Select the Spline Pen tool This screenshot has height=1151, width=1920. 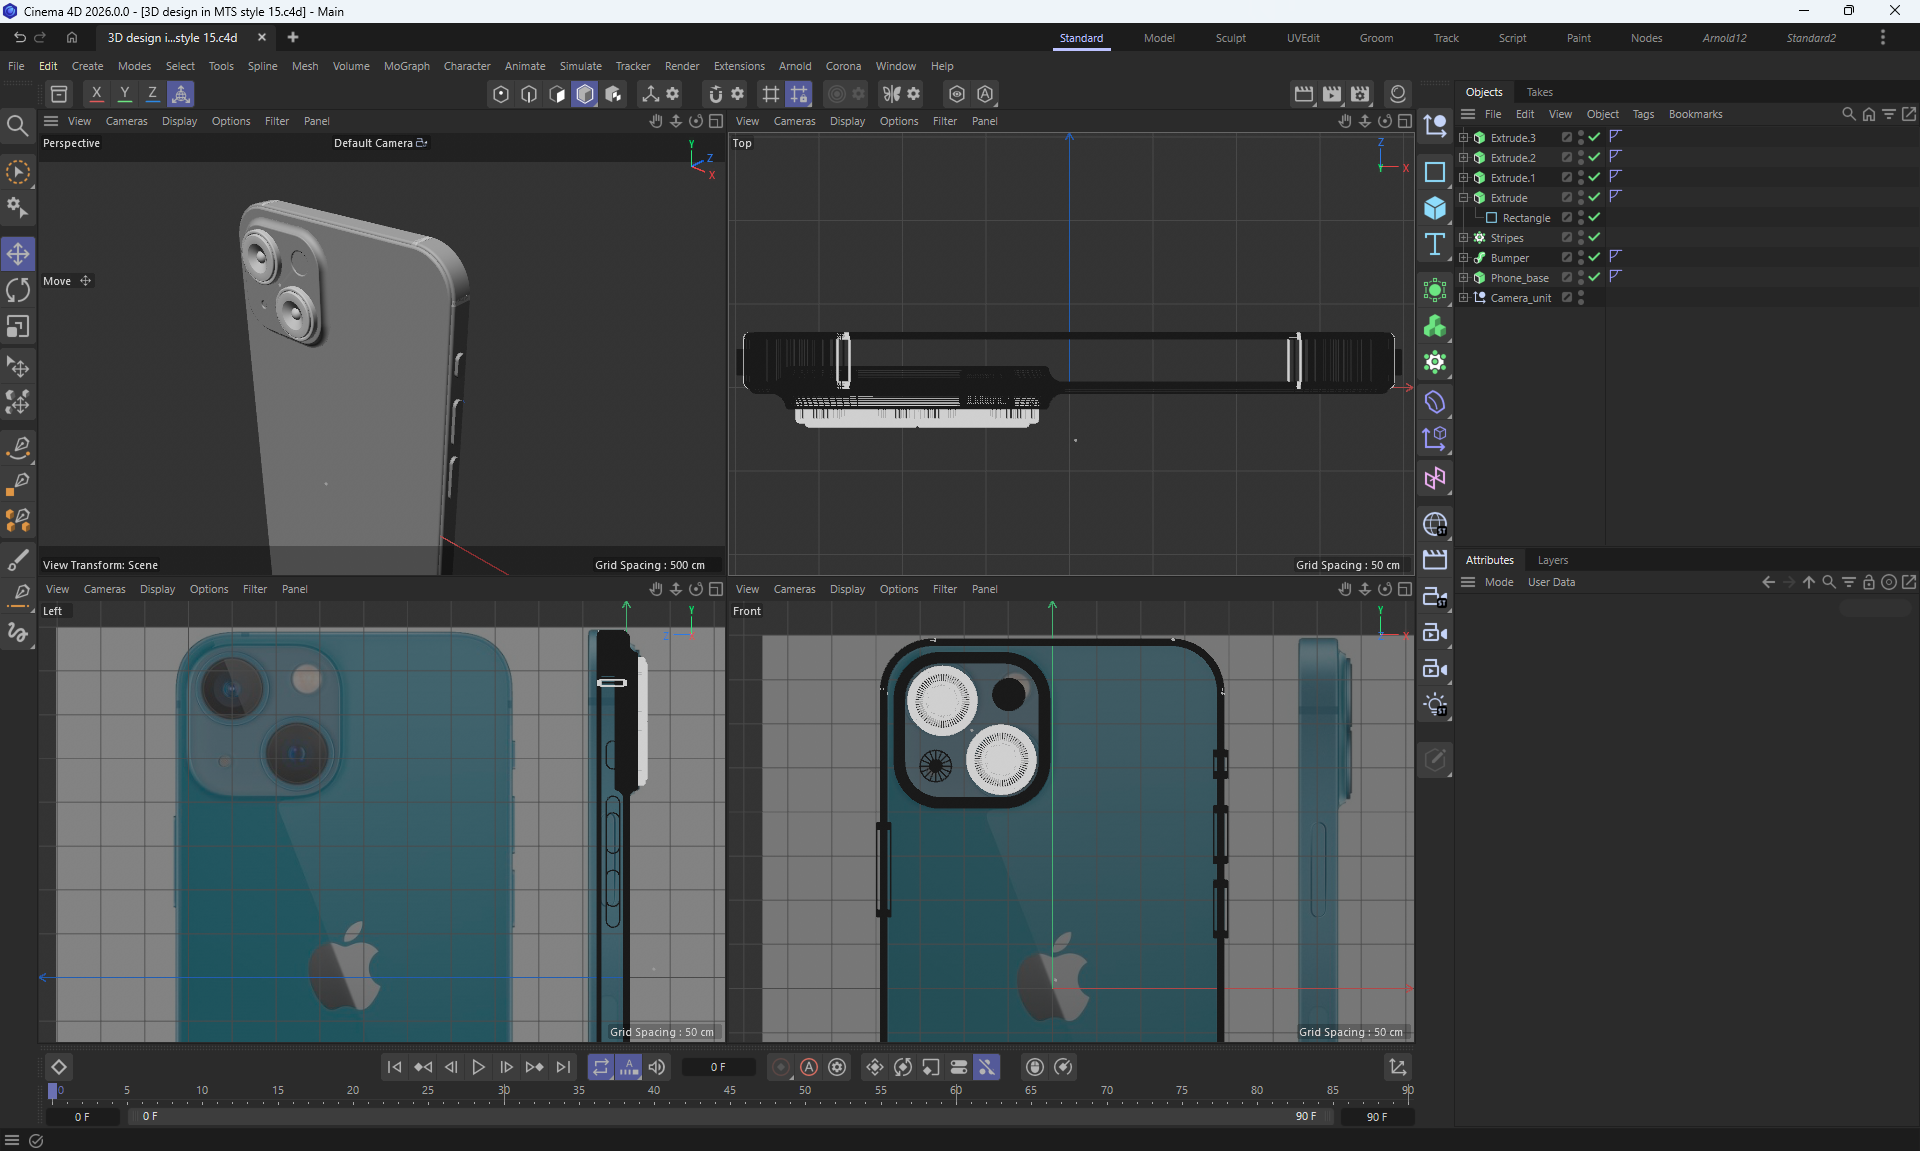(18, 447)
